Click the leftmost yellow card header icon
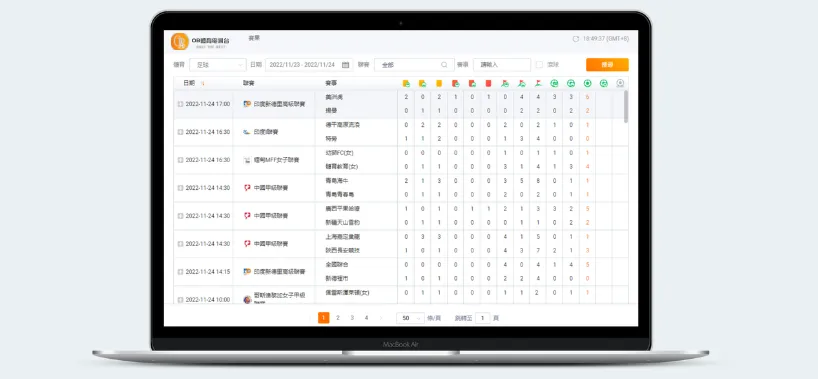This screenshot has width=818, height=379. click(x=406, y=83)
